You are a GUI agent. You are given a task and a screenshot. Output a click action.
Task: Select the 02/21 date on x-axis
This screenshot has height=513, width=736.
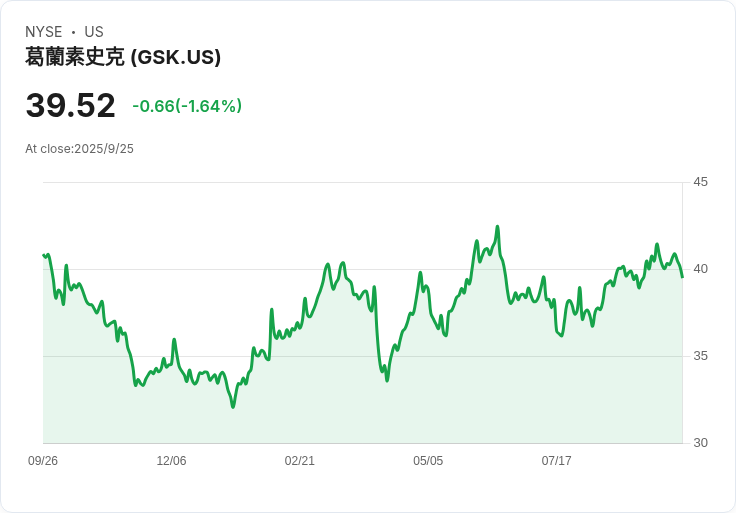pos(299,461)
